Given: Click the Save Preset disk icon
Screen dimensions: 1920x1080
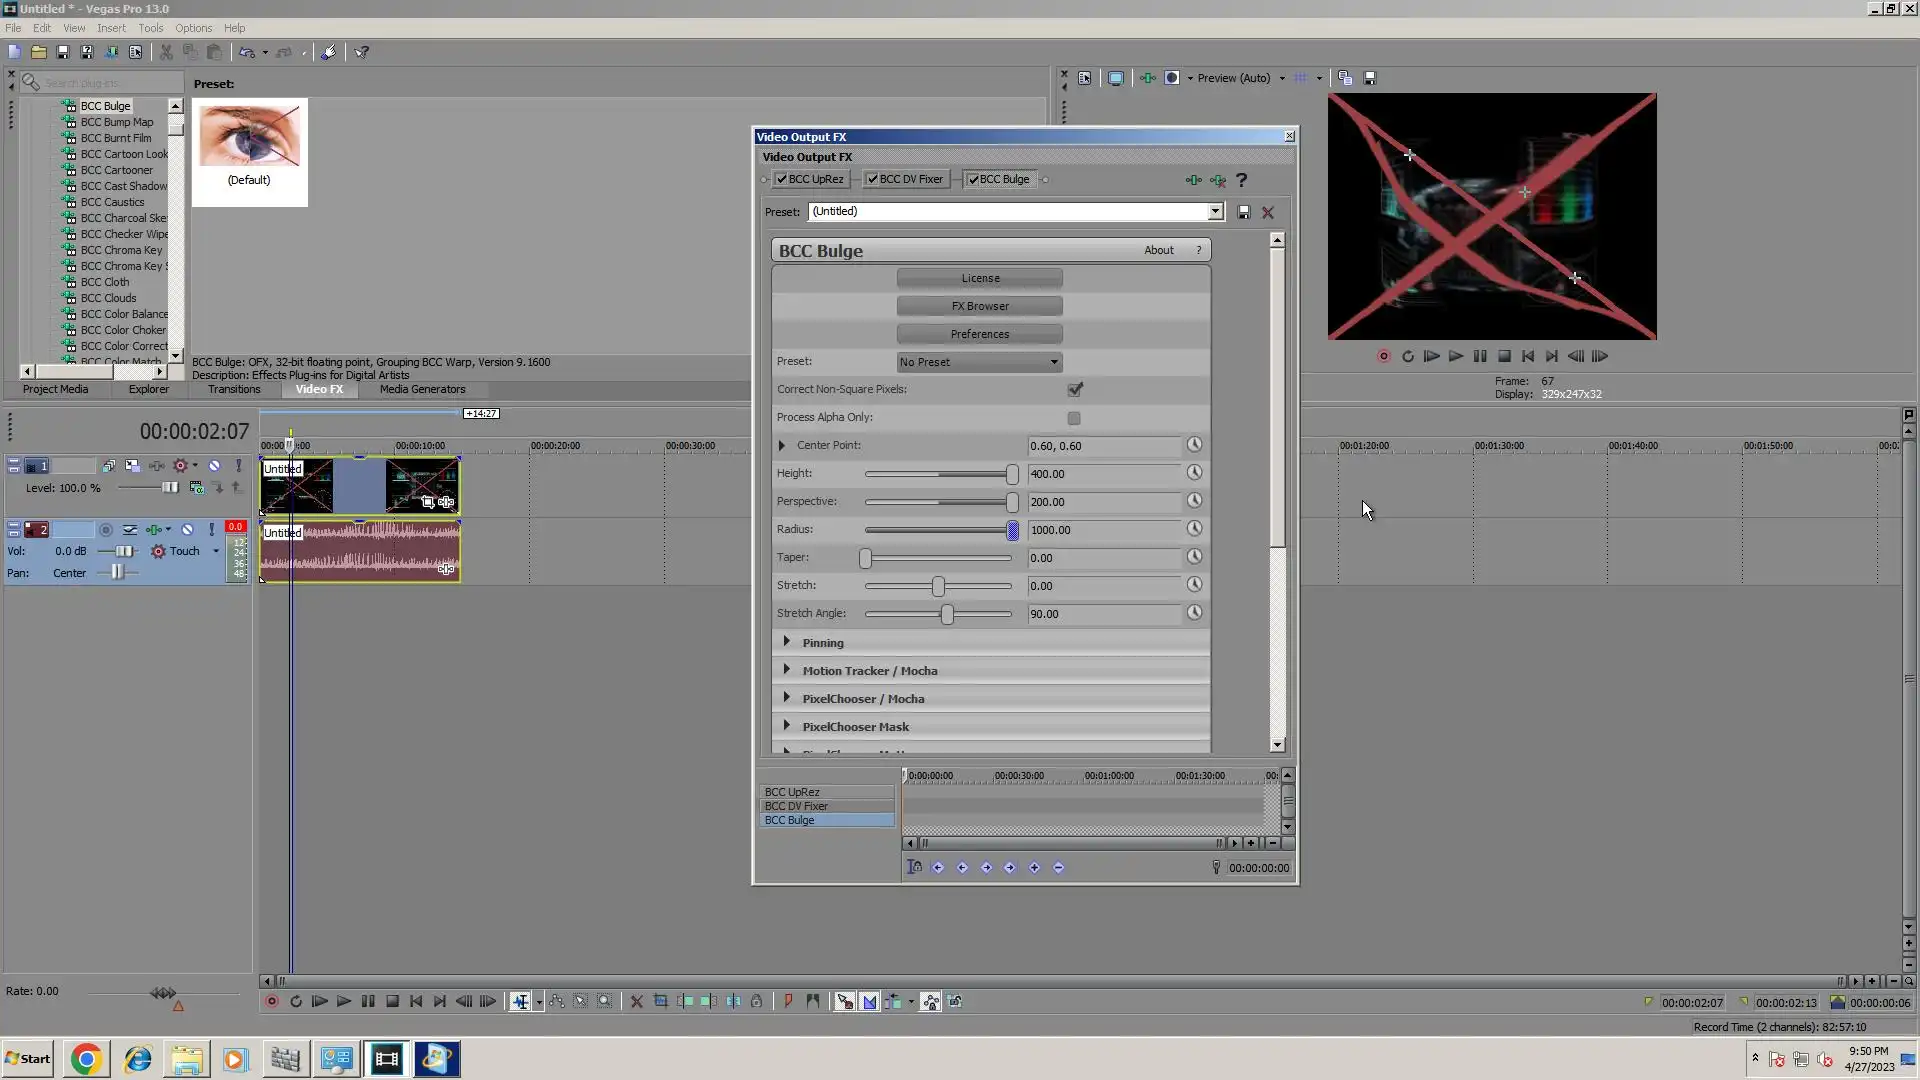Looking at the screenshot, I should pos(1244,212).
